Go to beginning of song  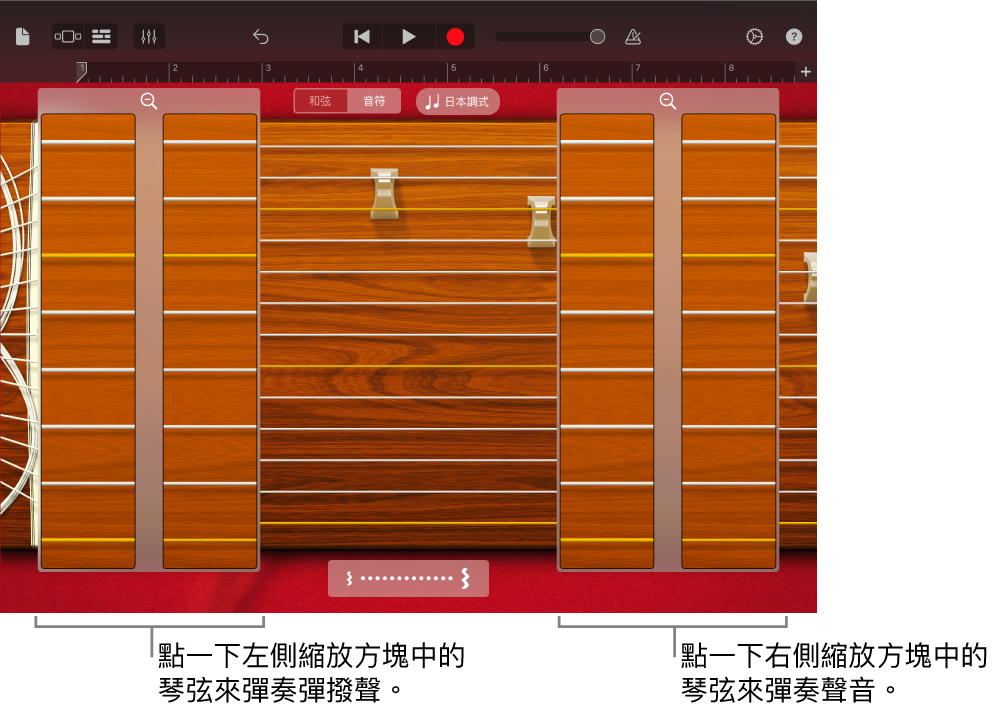point(362,37)
